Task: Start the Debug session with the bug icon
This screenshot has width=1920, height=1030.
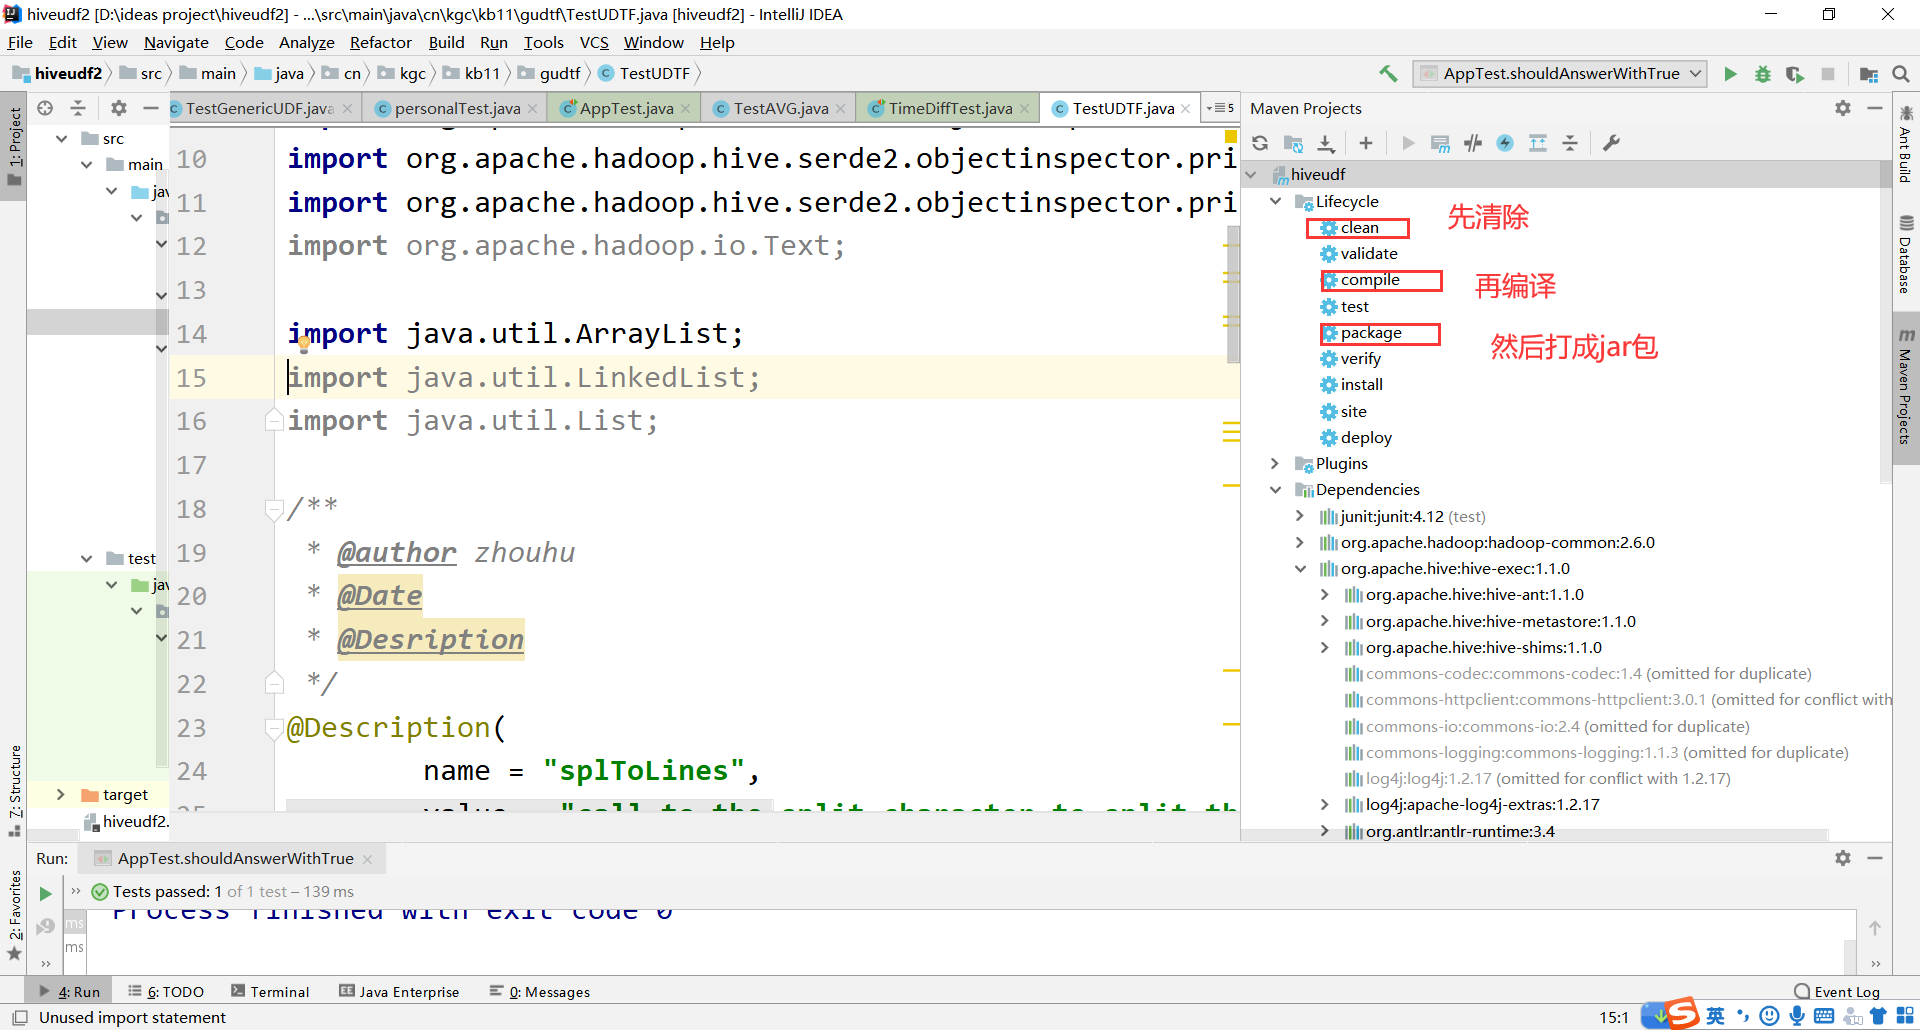Action: pyautogui.click(x=1763, y=73)
